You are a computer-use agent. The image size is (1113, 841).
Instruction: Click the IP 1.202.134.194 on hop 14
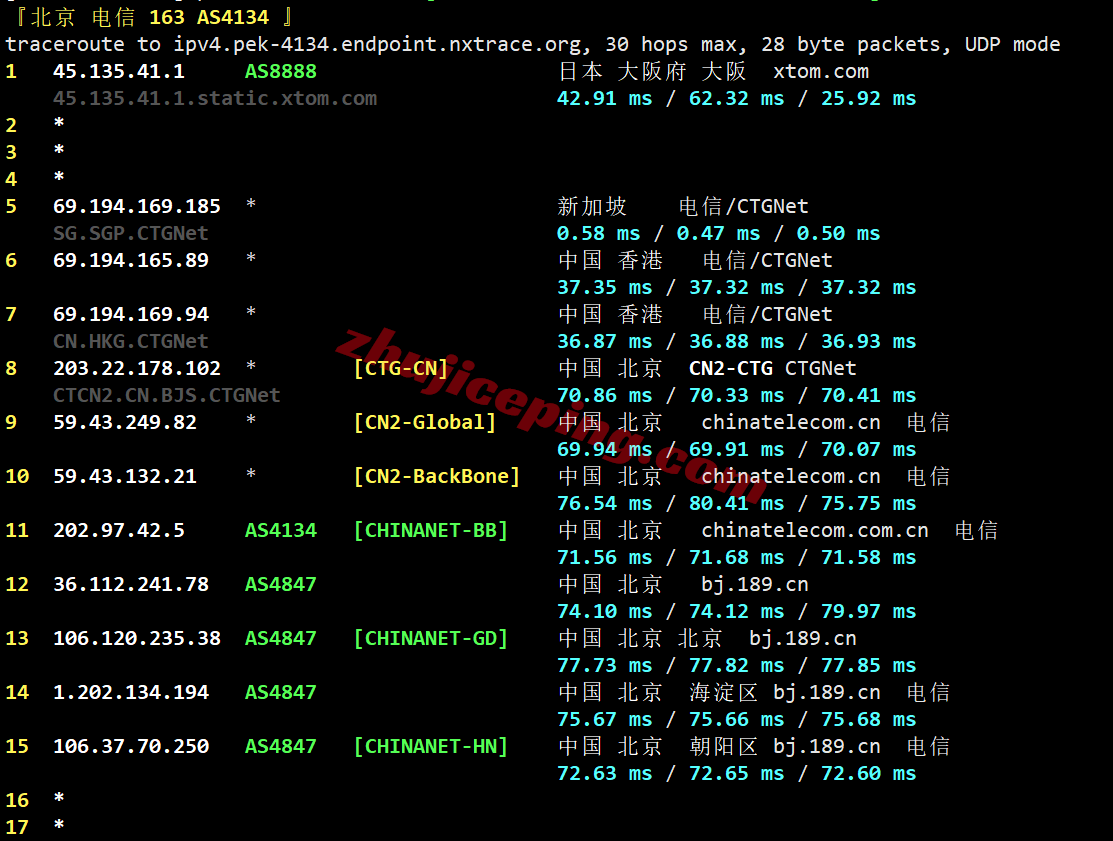click(x=131, y=692)
